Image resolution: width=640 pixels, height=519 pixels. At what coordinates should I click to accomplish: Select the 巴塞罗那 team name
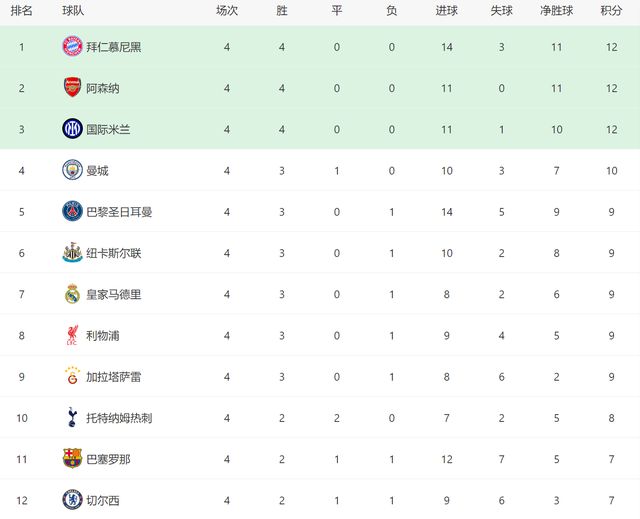108,459
